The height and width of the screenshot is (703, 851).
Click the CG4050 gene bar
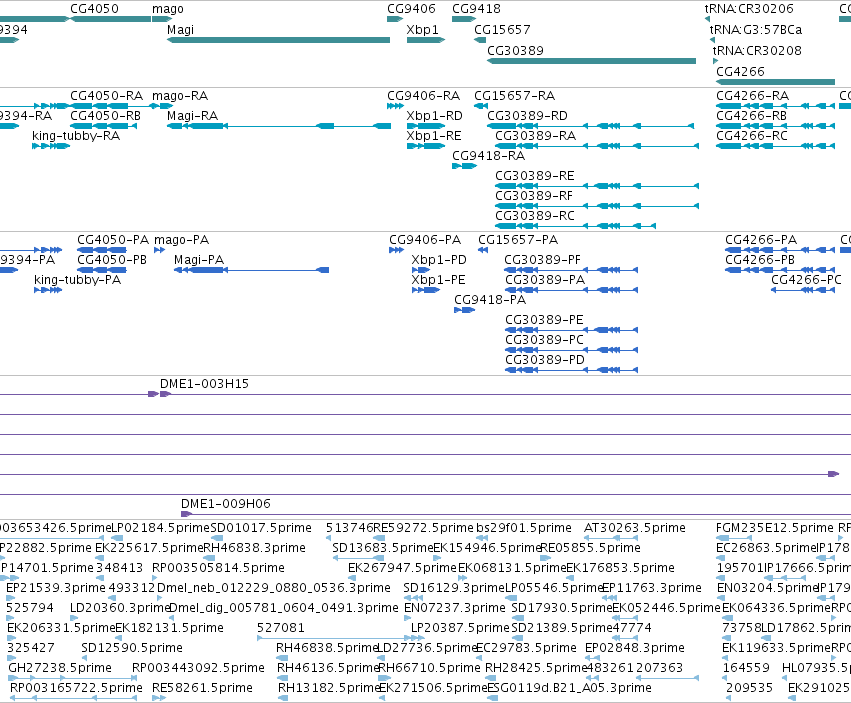(x=111, y=19)
